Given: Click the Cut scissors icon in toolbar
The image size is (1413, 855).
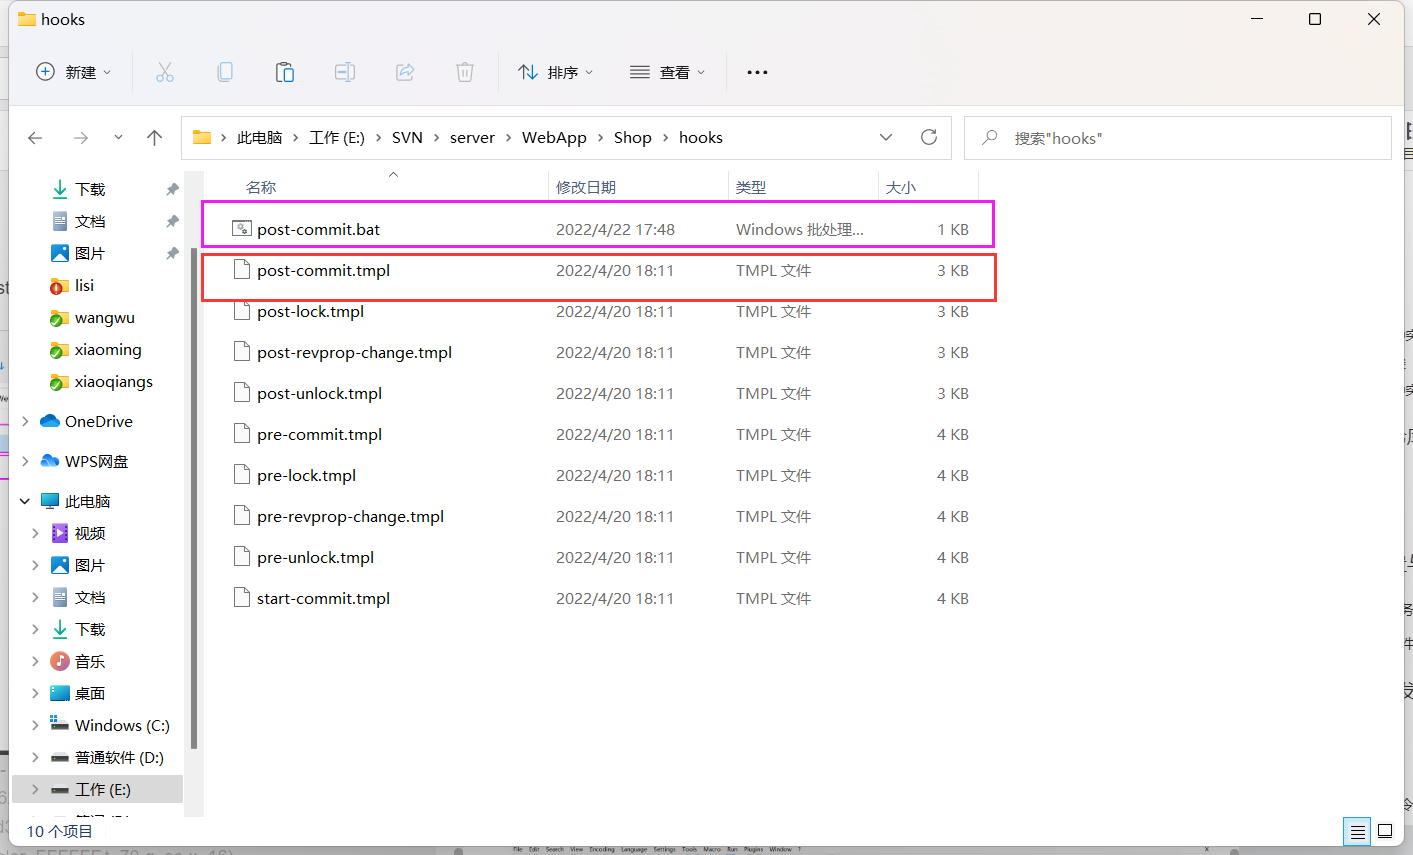Looking at the screenshot, I should 165,72.
